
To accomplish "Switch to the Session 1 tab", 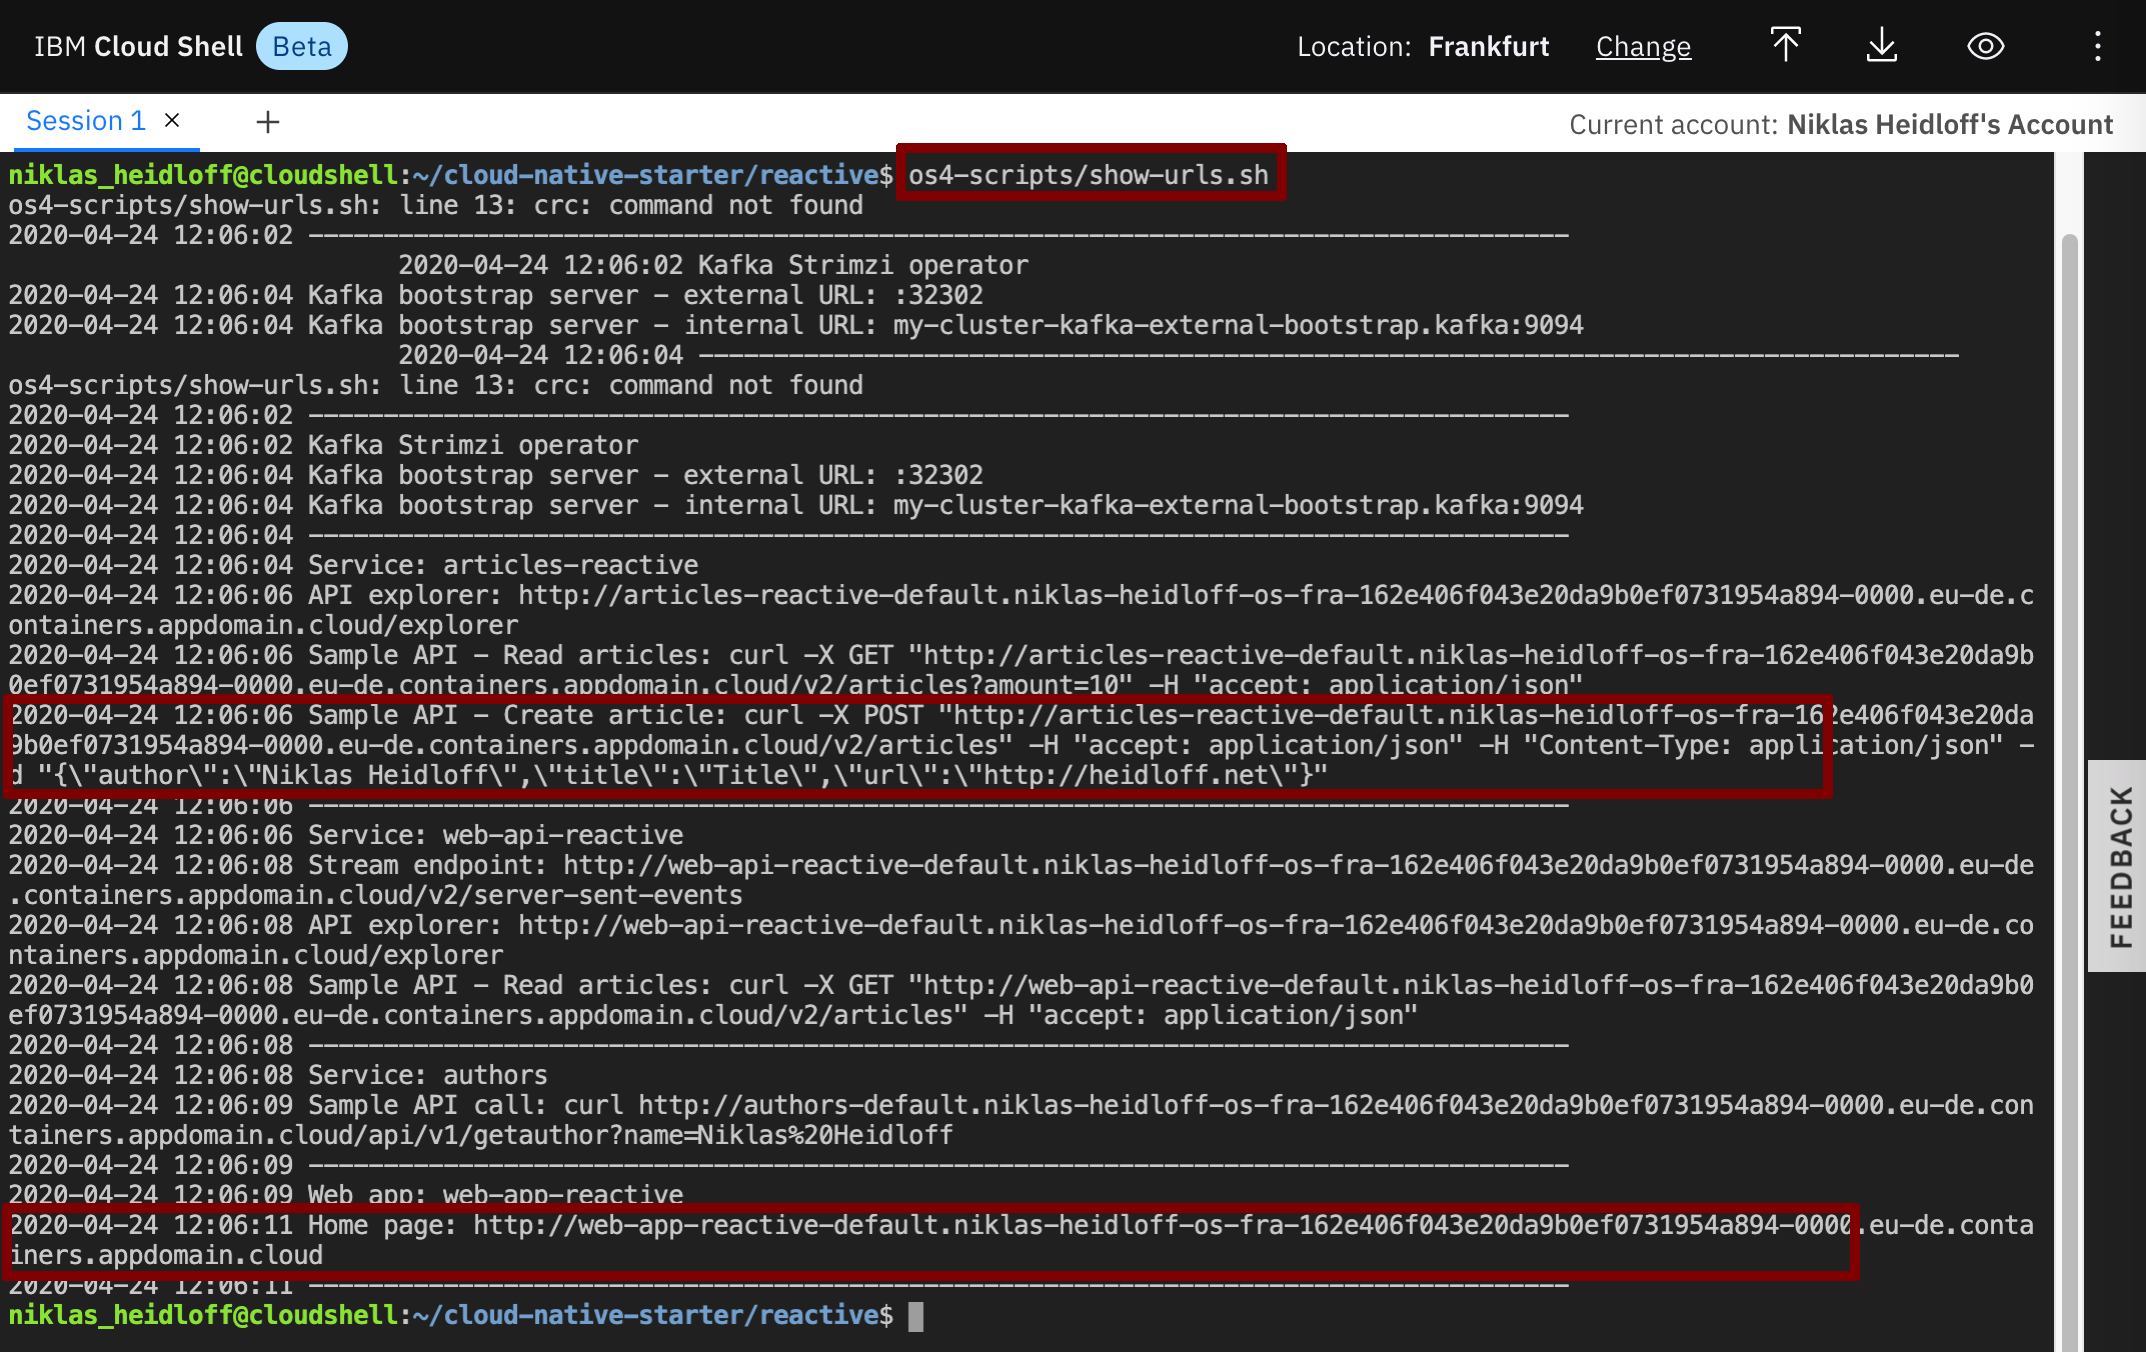I will click(x=86, y=121).
